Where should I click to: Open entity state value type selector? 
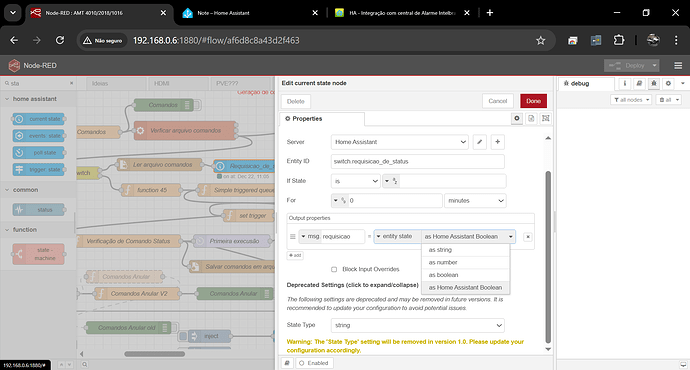click(397, 237)
